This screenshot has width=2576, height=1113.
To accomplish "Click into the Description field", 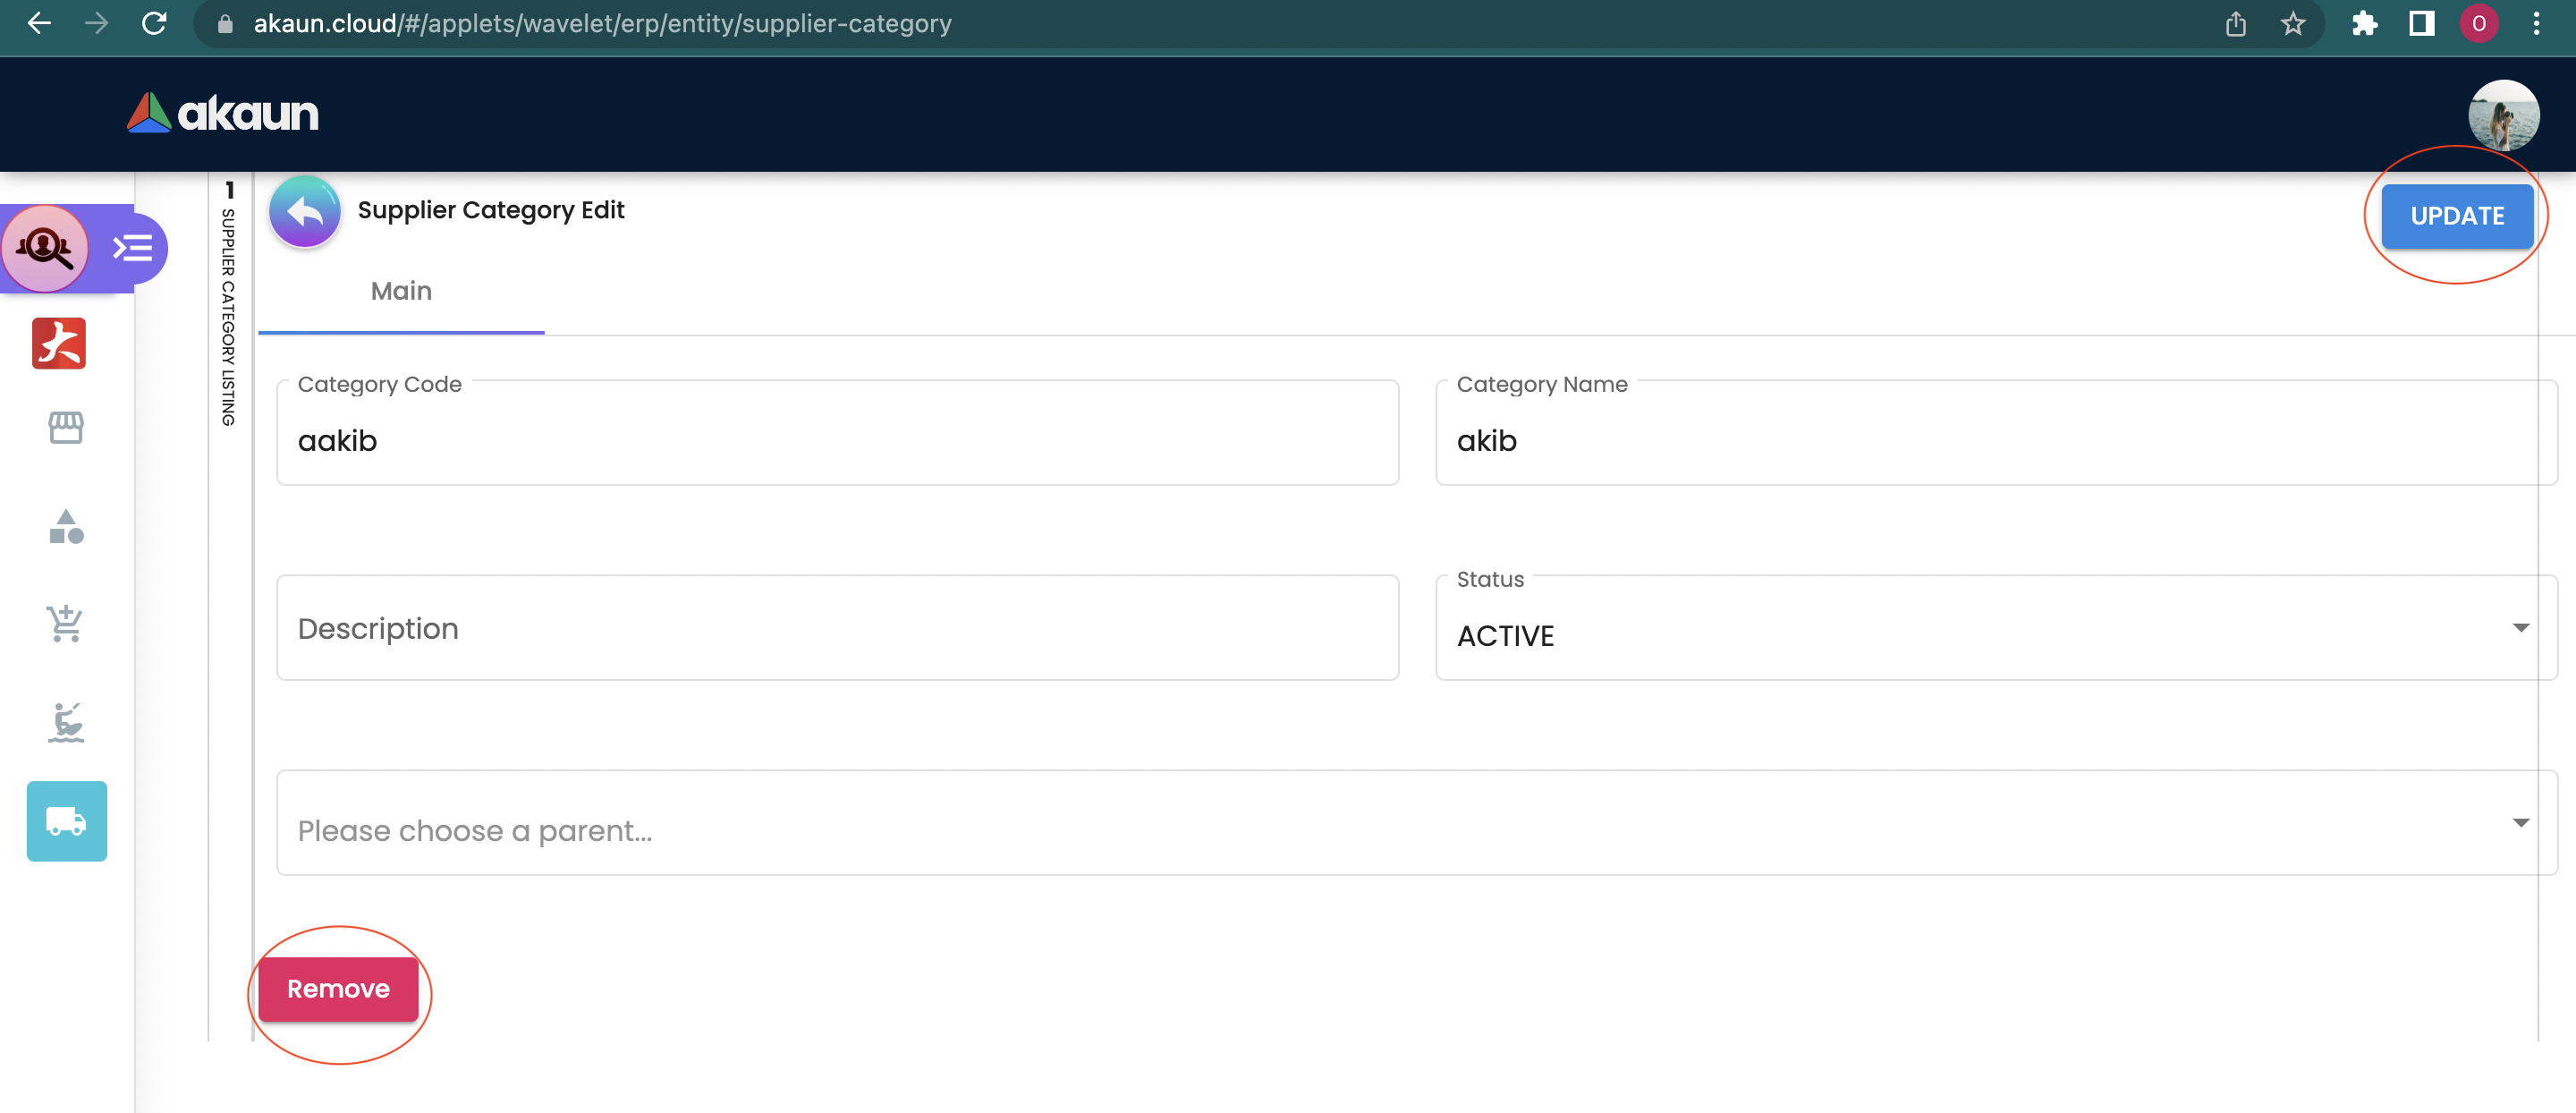I will pos(837,628).
